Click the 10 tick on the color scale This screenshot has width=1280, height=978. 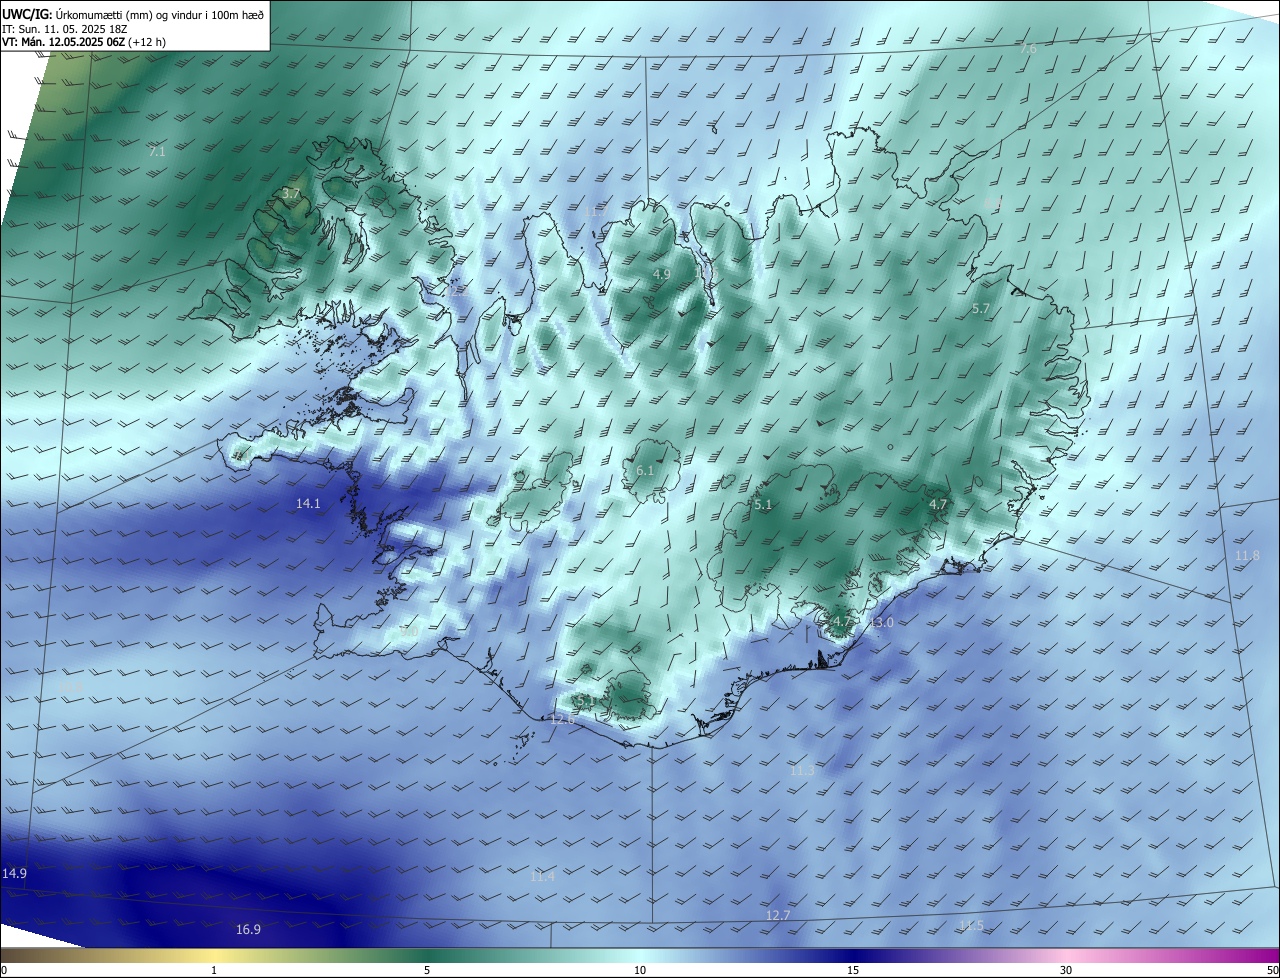640,970
